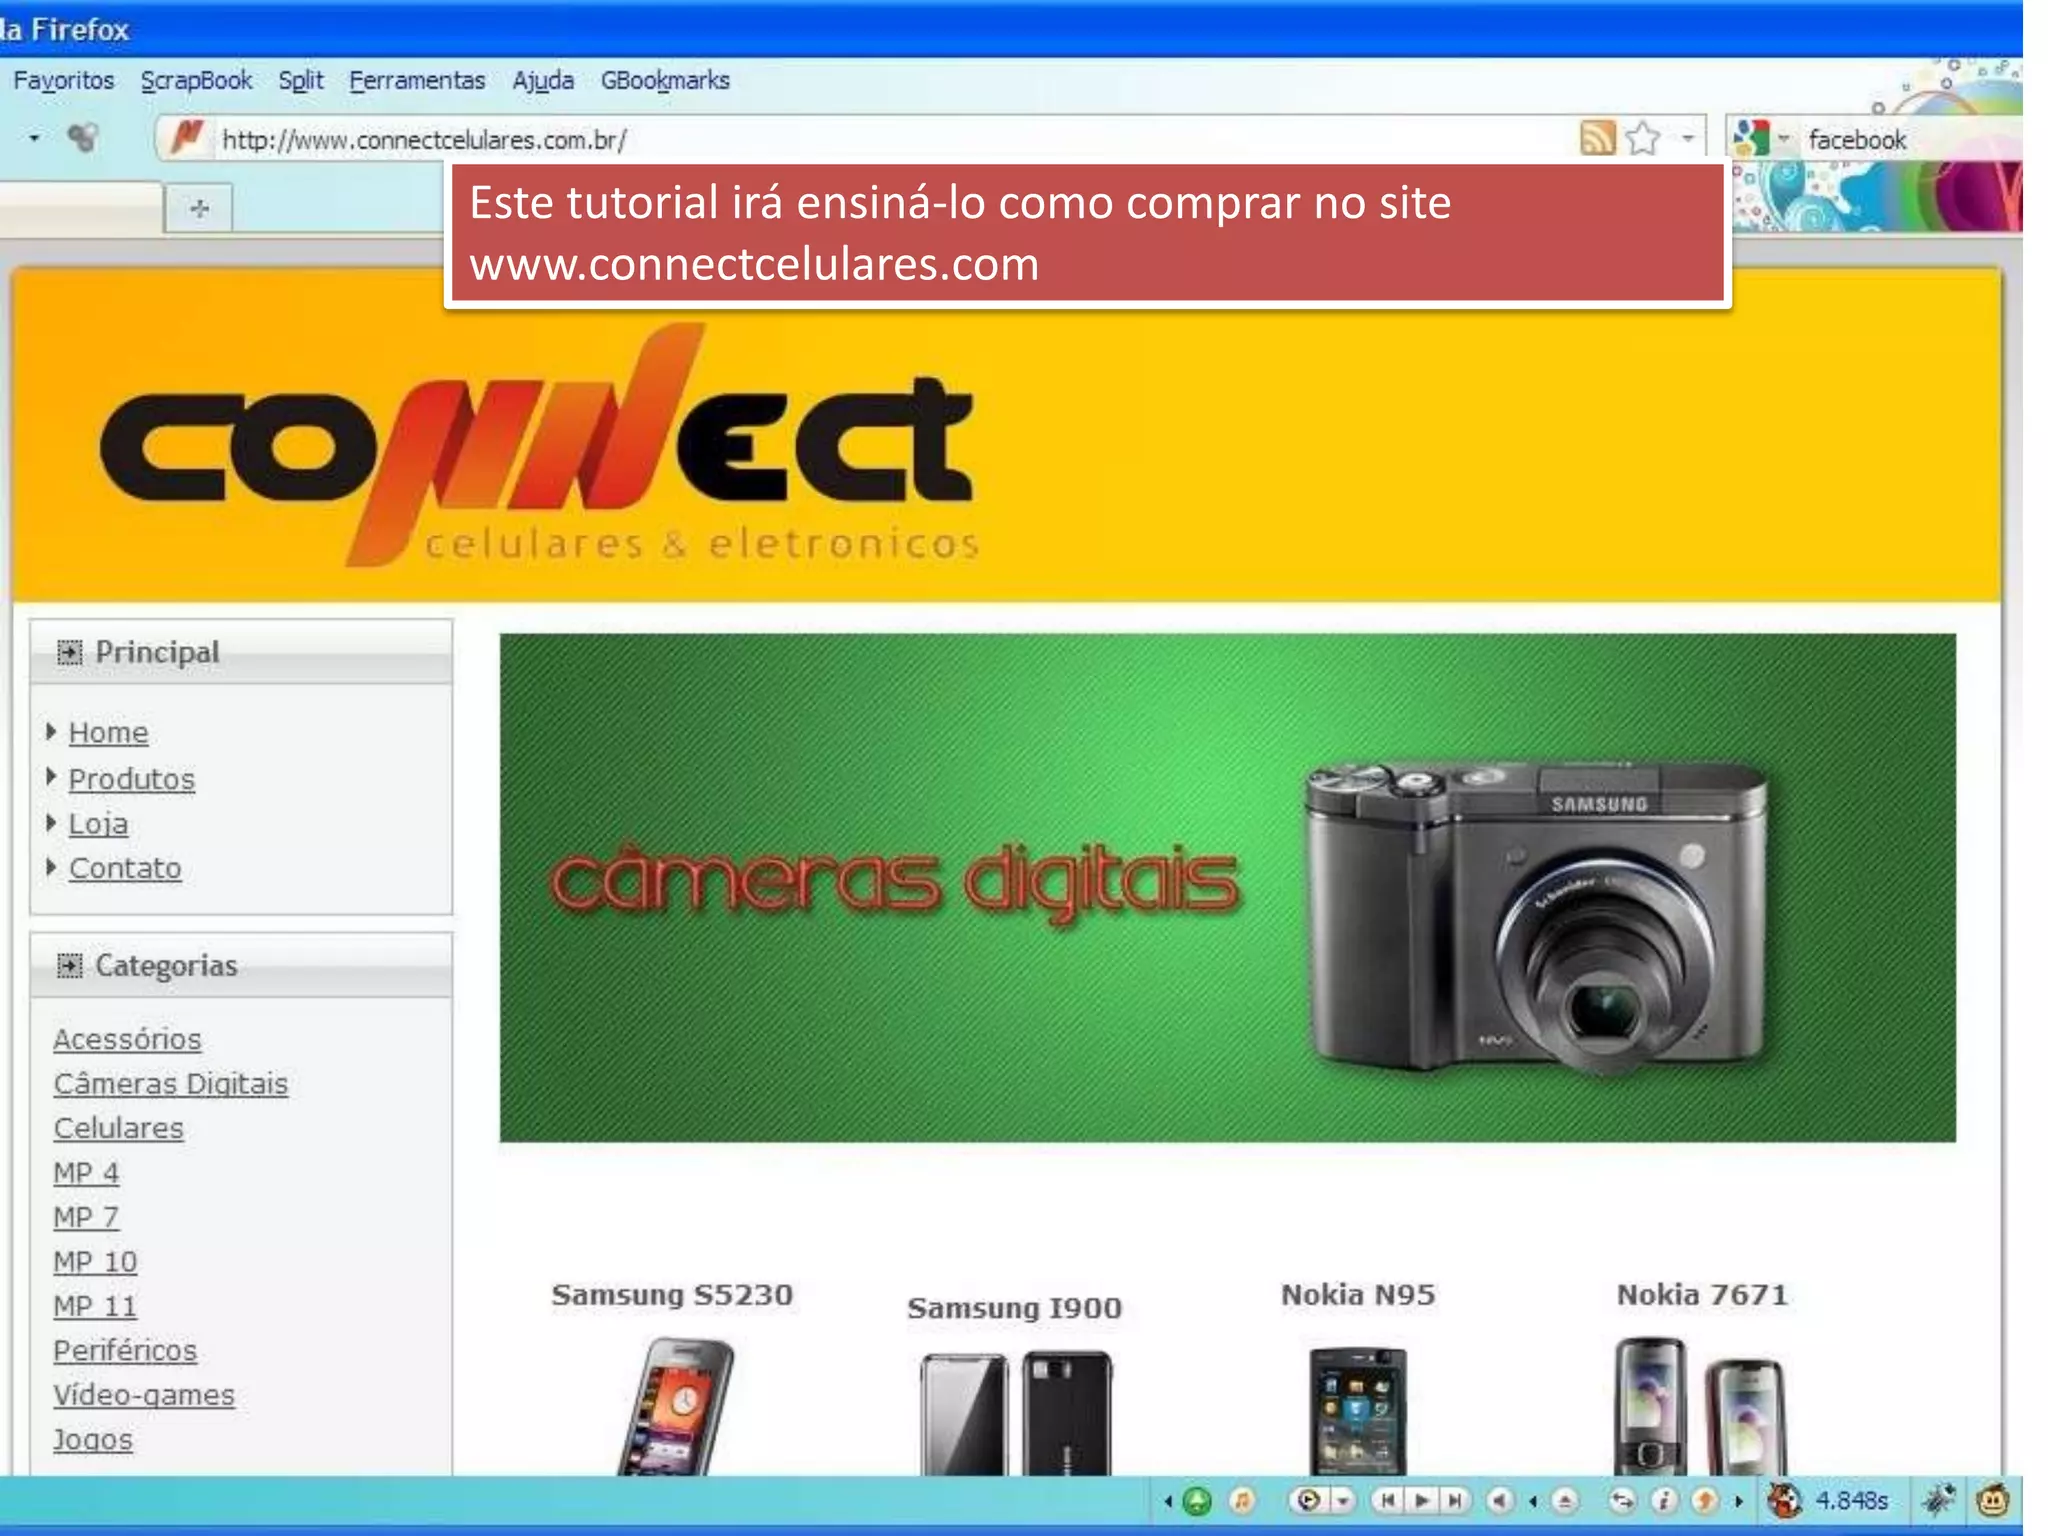Open Google search engine dropdown
Viewport: 2048px width, 1536px height.
[x=1783, y=139]
